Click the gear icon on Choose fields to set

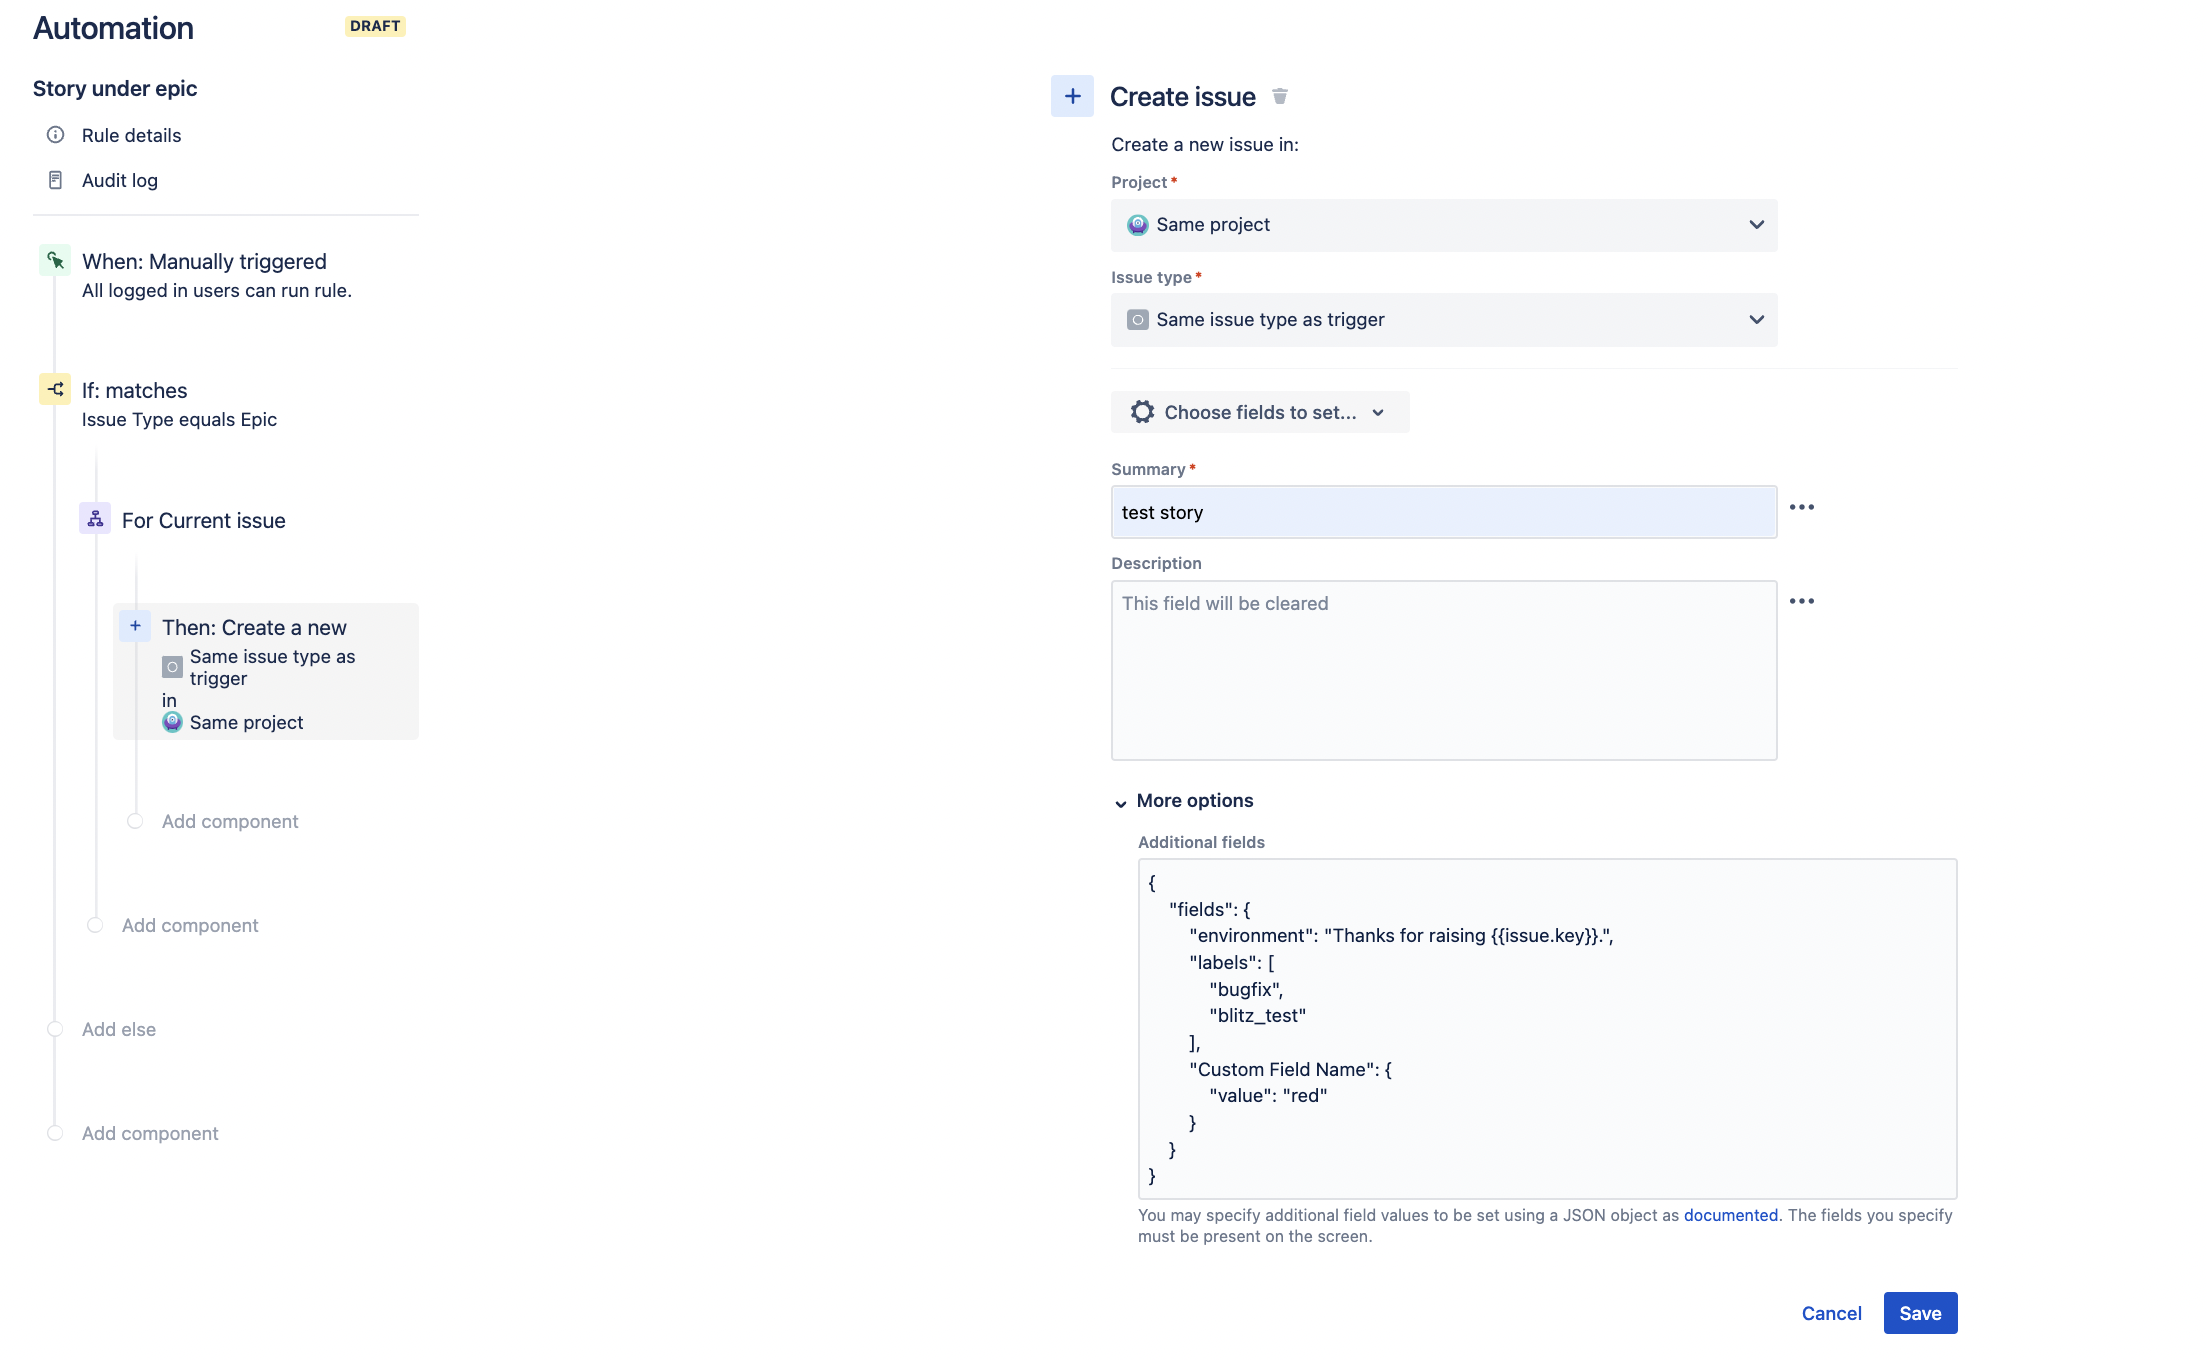click(1140, 411)
